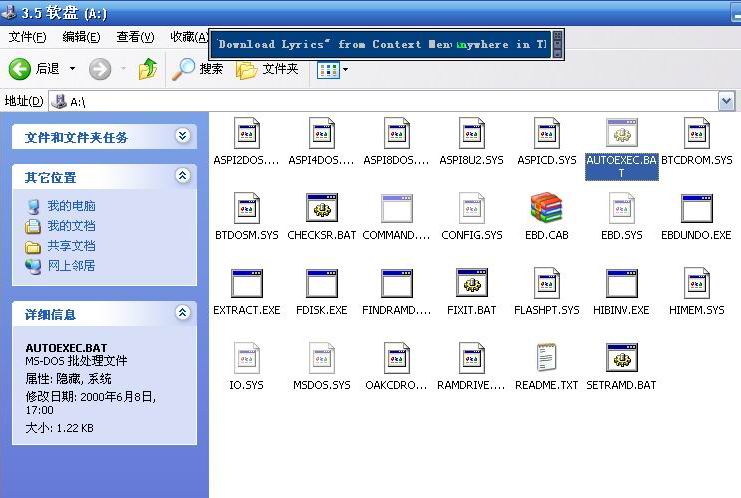
Task: Open the Back button history dropdown arrow
Action: point(72,69)
